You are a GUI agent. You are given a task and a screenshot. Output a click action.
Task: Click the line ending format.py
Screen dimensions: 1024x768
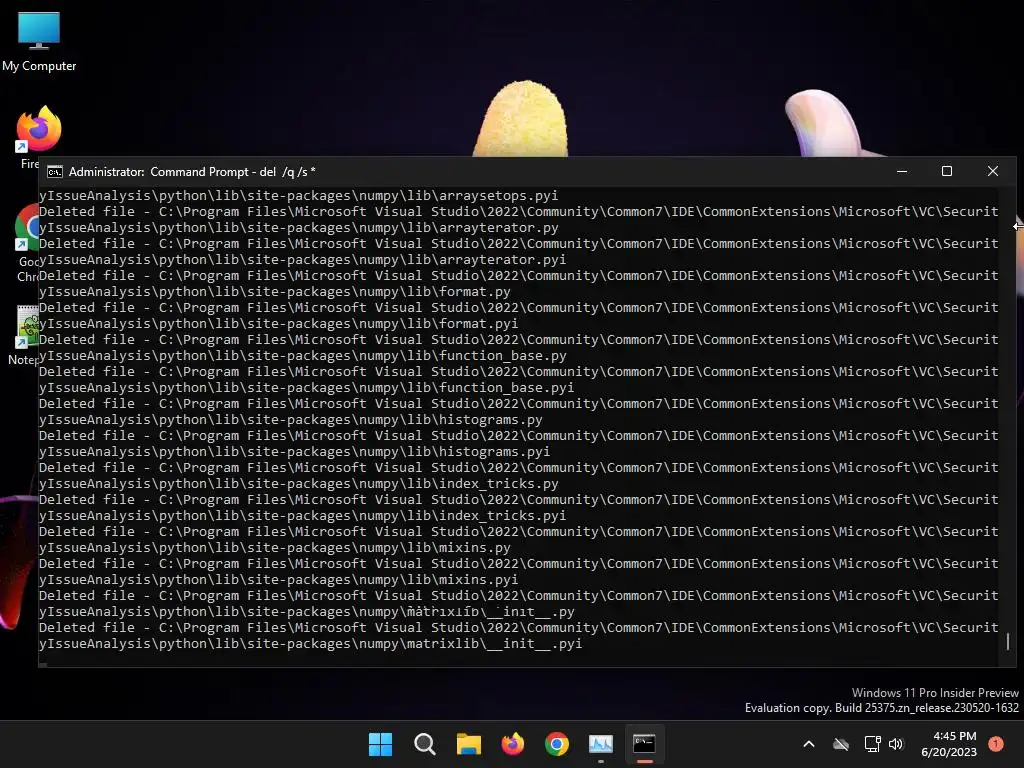tap(275, 291)
